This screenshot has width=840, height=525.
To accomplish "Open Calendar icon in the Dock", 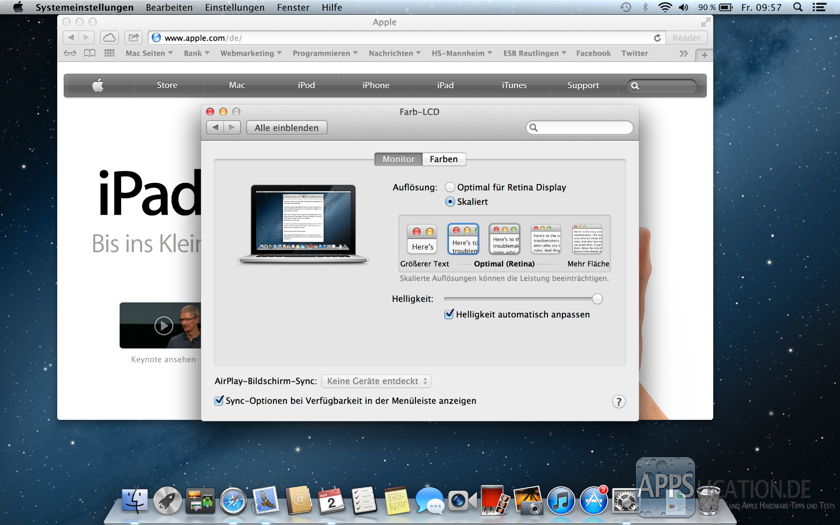I will tap(331, 501).
